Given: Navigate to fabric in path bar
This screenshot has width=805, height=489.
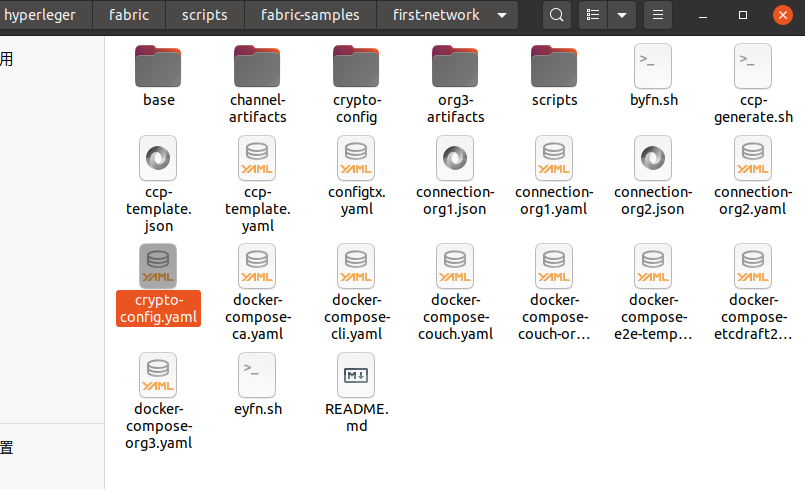Looking at the screenshot, I should [x=129, y=15].
